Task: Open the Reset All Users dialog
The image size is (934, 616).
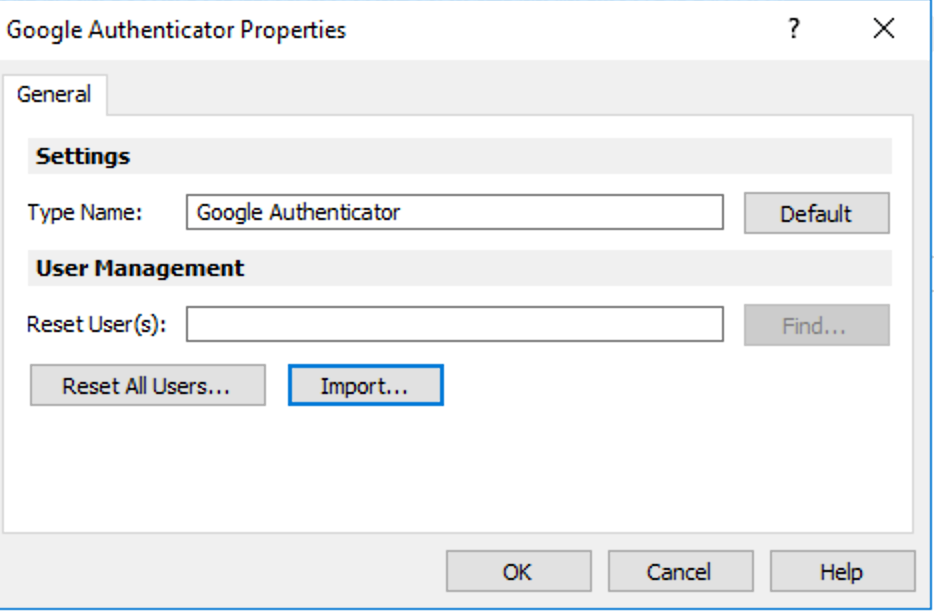Action: coord(147,384)
